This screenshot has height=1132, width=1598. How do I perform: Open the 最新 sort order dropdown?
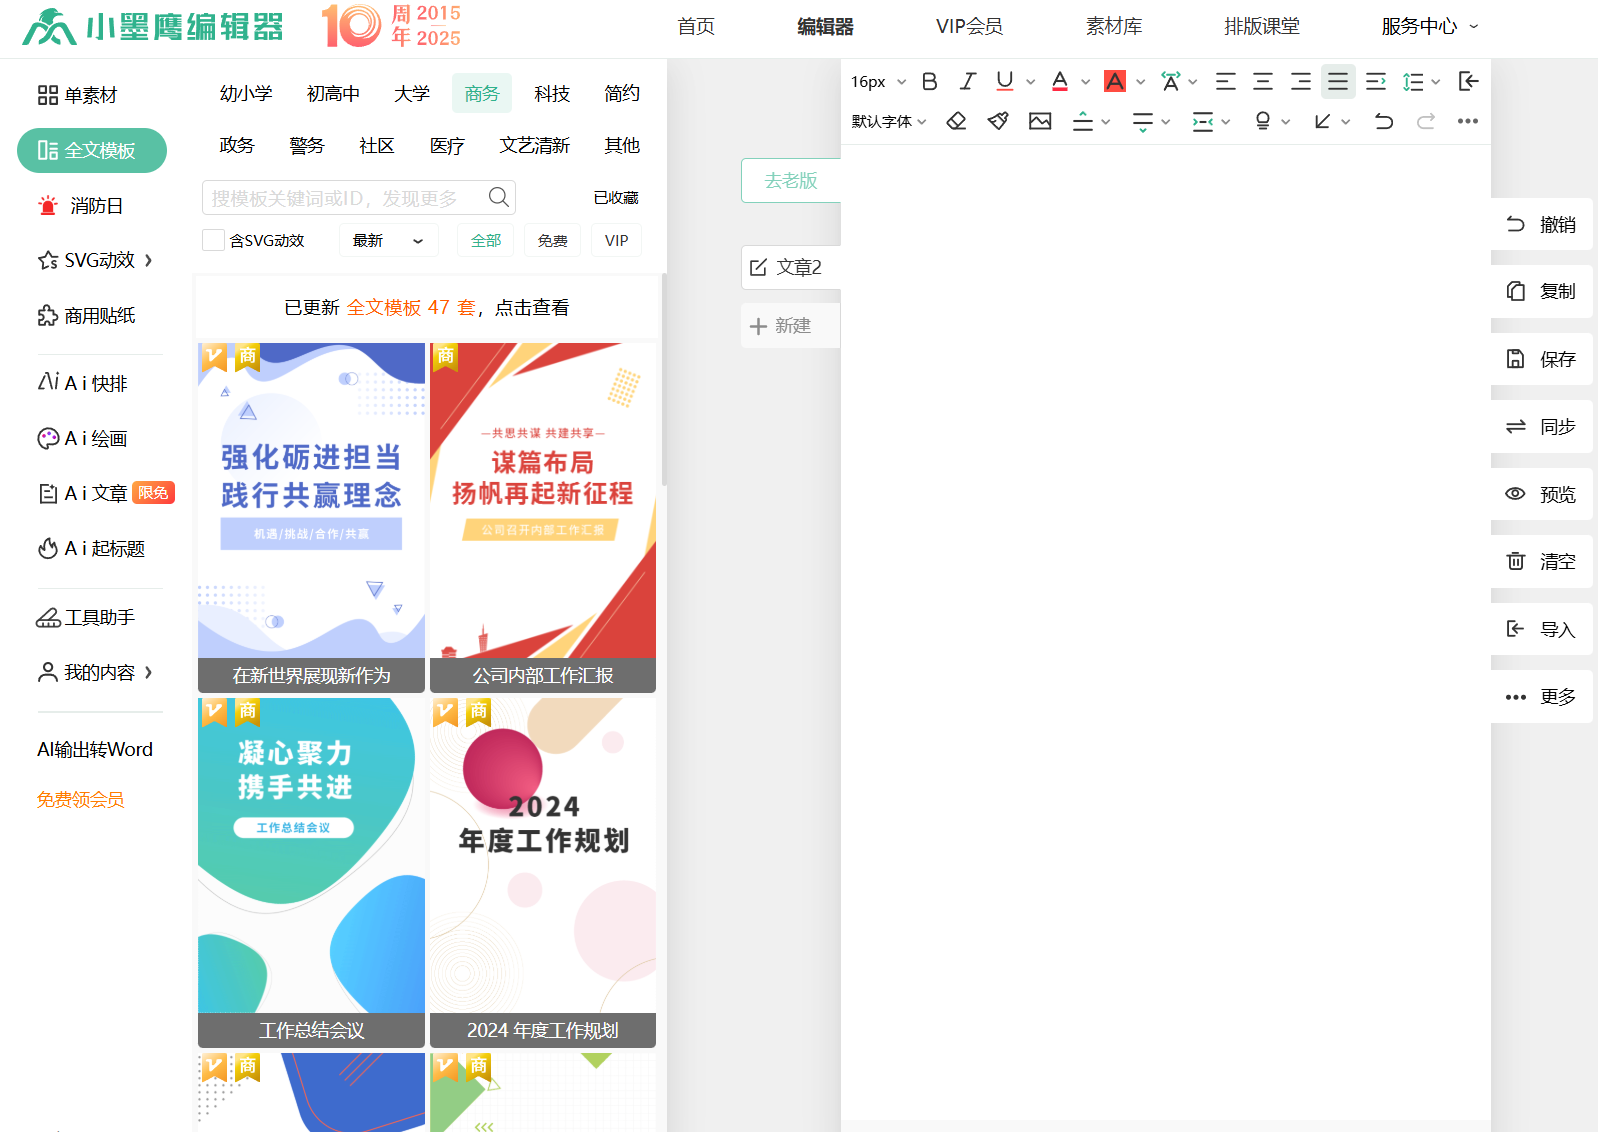[388, 240]
